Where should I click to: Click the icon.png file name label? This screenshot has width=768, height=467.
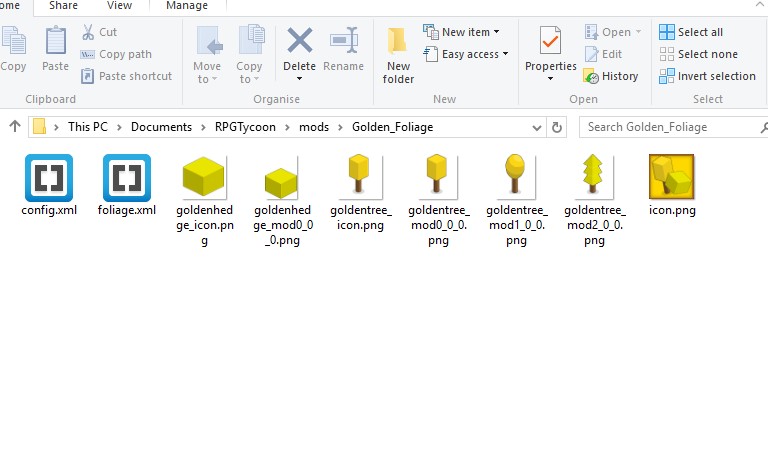click(x=672, y=210)
